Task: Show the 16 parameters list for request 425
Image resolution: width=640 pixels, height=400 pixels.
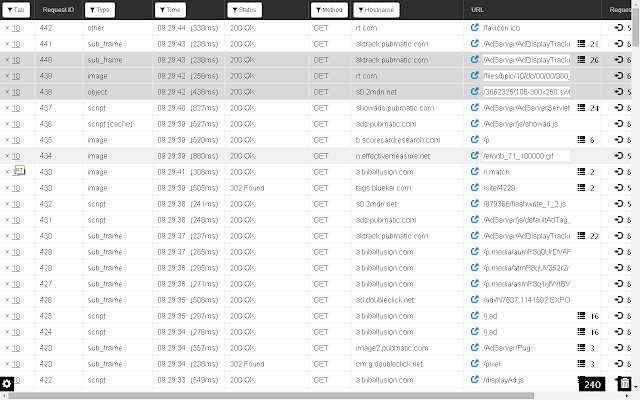Action: (x=588, y=316)
